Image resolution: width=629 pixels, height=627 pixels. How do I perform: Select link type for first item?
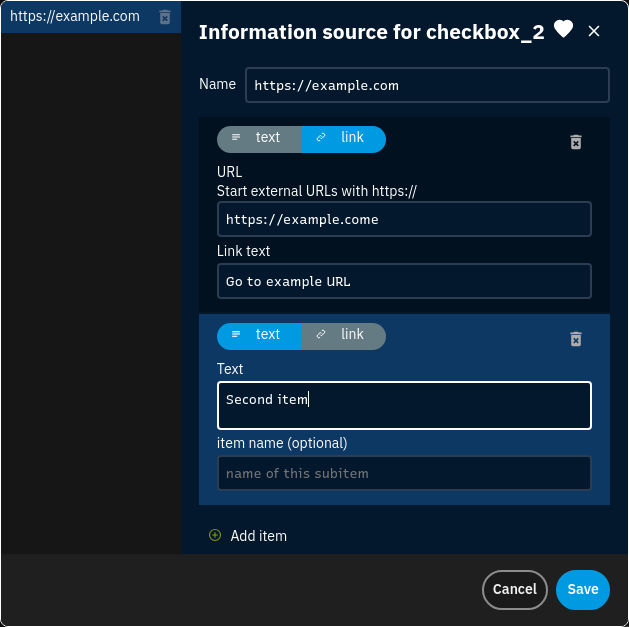pos(344,139)
